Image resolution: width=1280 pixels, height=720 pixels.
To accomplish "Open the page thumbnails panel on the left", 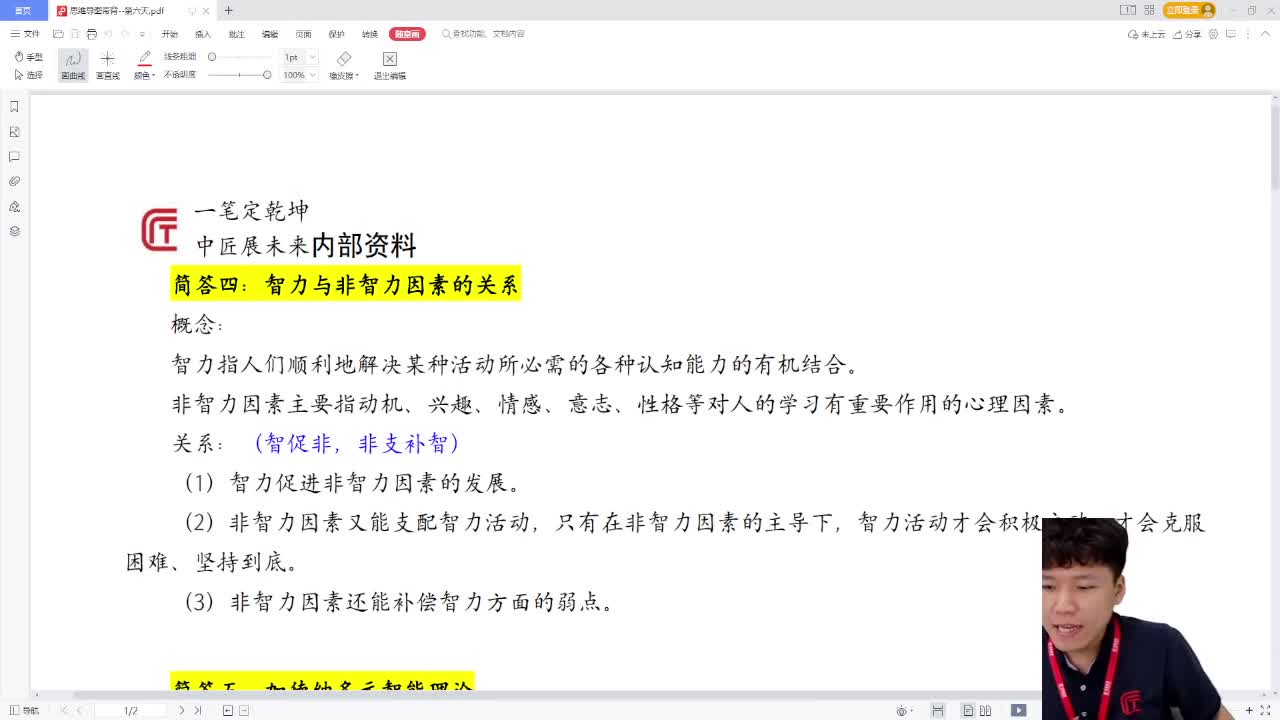I will coord(14,131).
